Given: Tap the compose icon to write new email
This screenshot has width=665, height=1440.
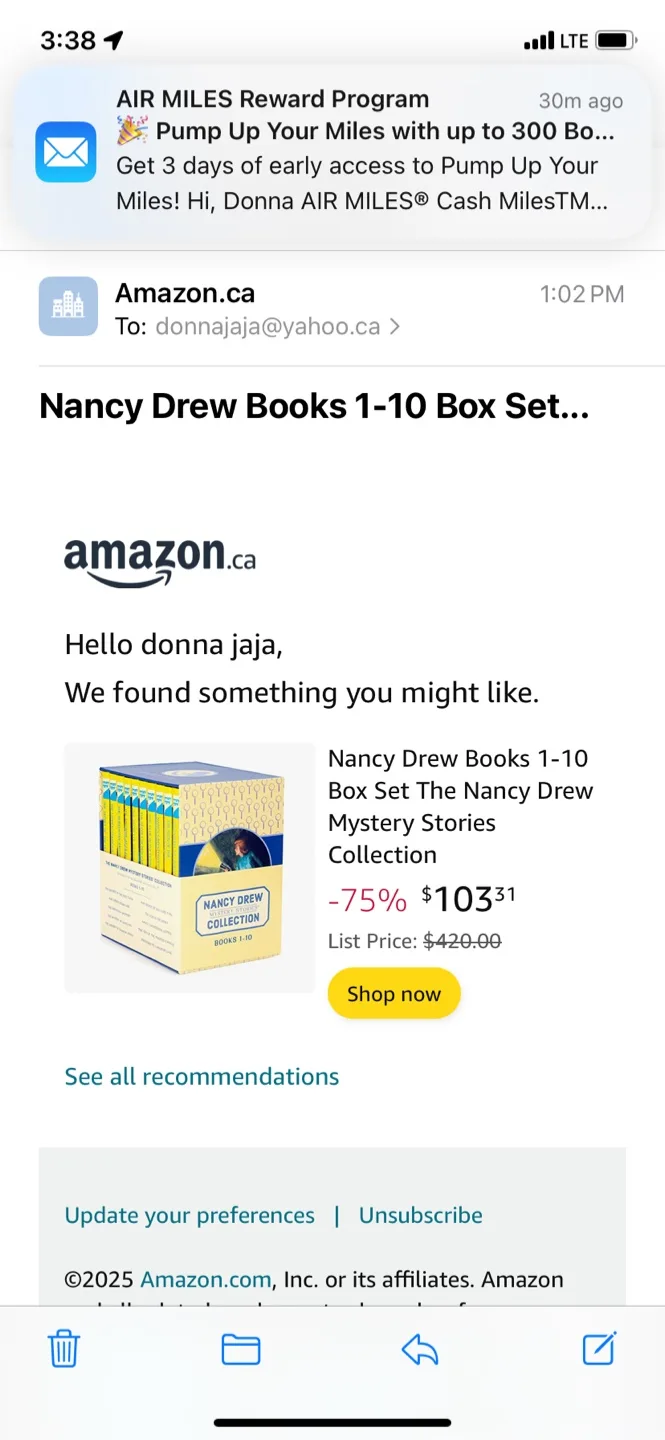Looking at the screenshot, I should pyautogui.click(x=598, y=1349).
